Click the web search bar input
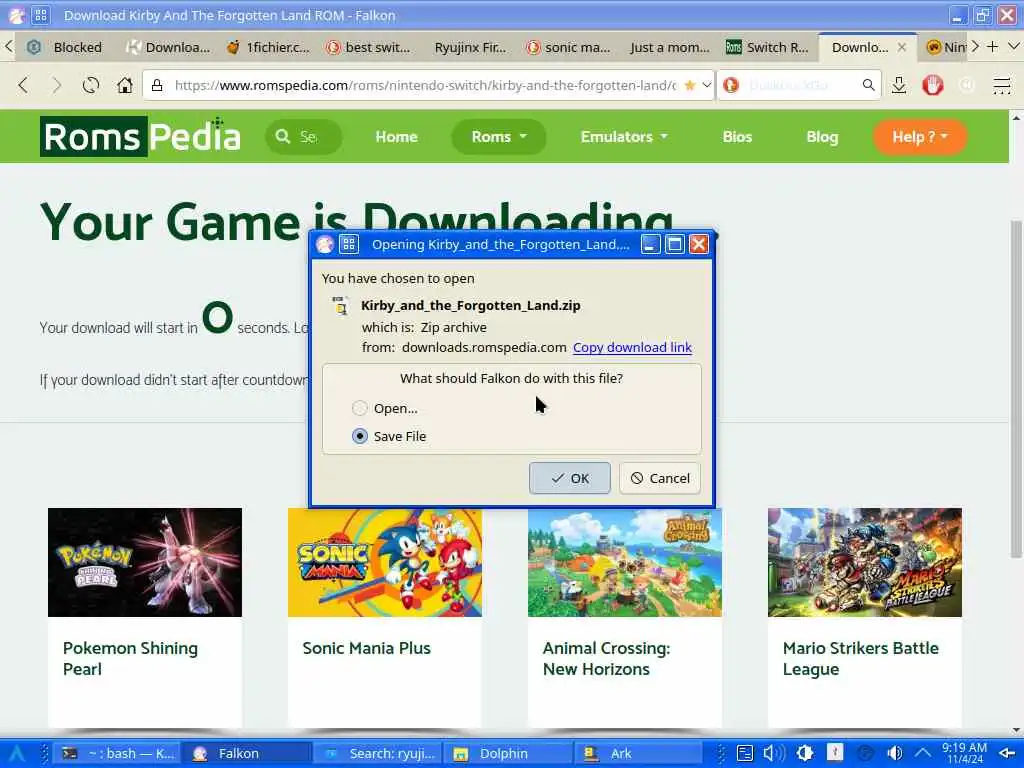1024x768 pixels. pyautogui.click(x=800, y=85)
